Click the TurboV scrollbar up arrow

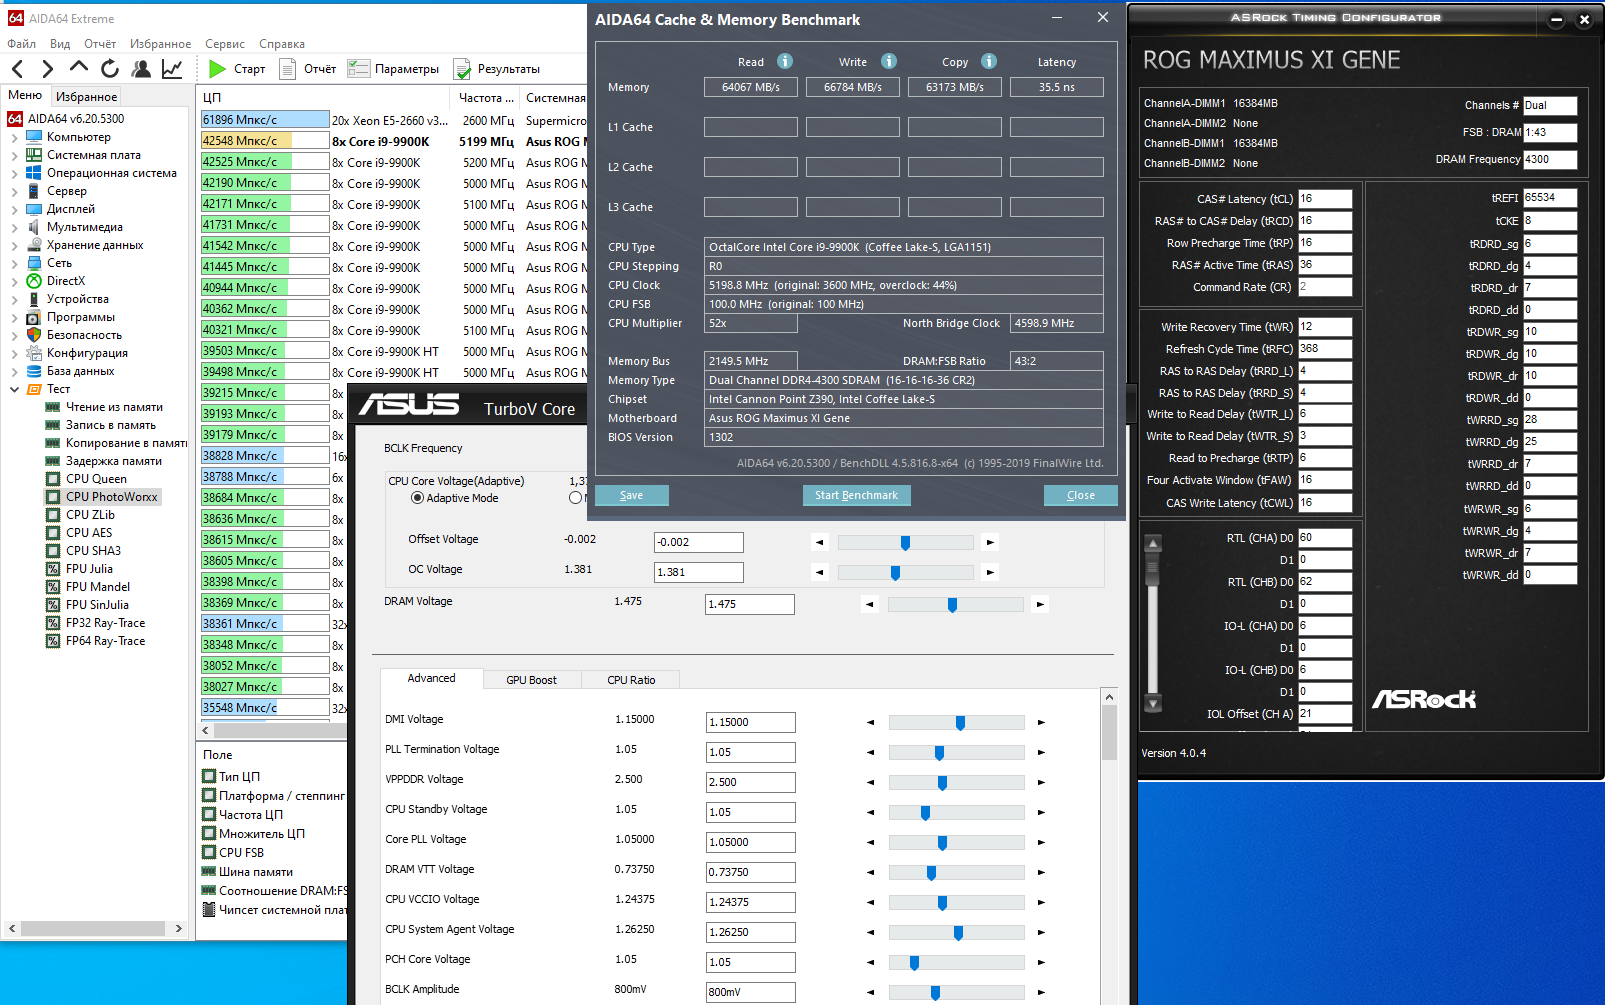(1109, 697)
